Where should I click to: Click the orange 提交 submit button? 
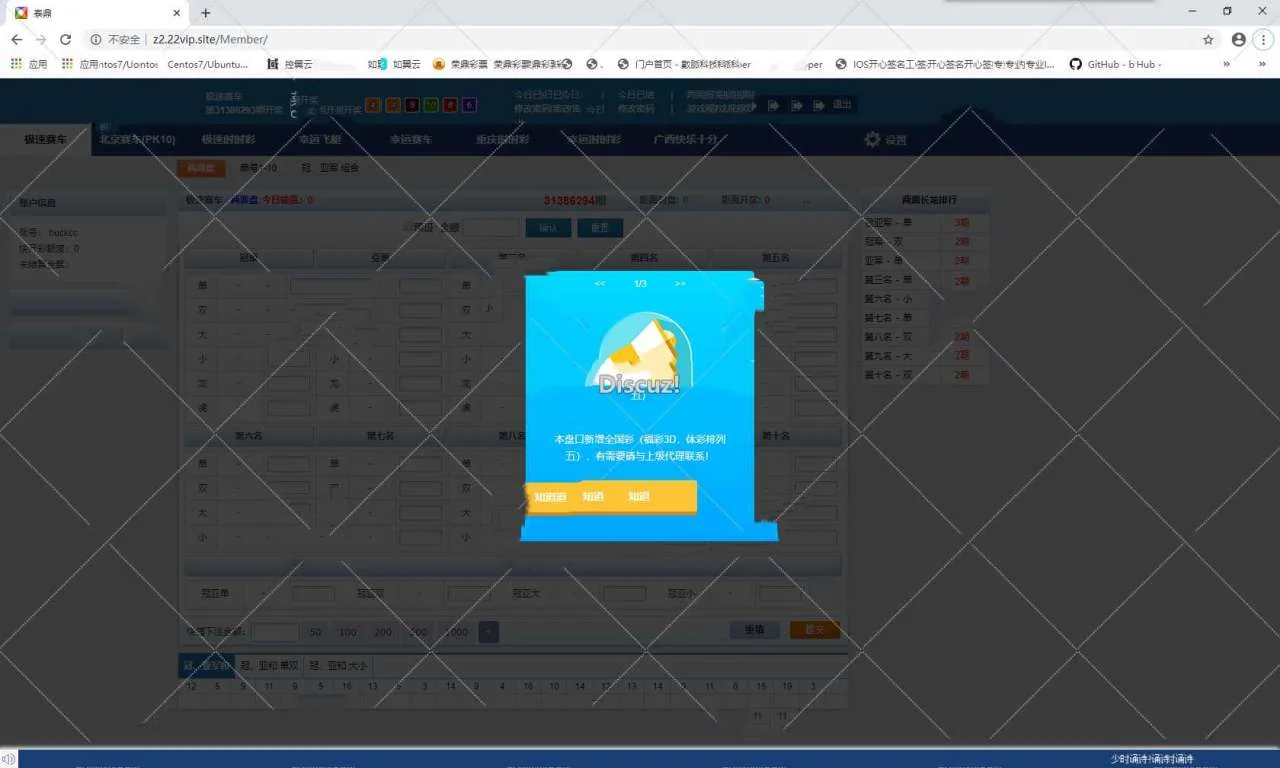coord(814,630)
